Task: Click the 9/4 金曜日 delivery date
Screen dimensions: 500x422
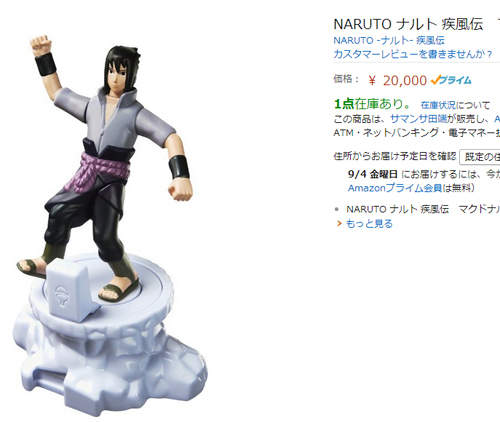Action: click(x=373, y=174)
